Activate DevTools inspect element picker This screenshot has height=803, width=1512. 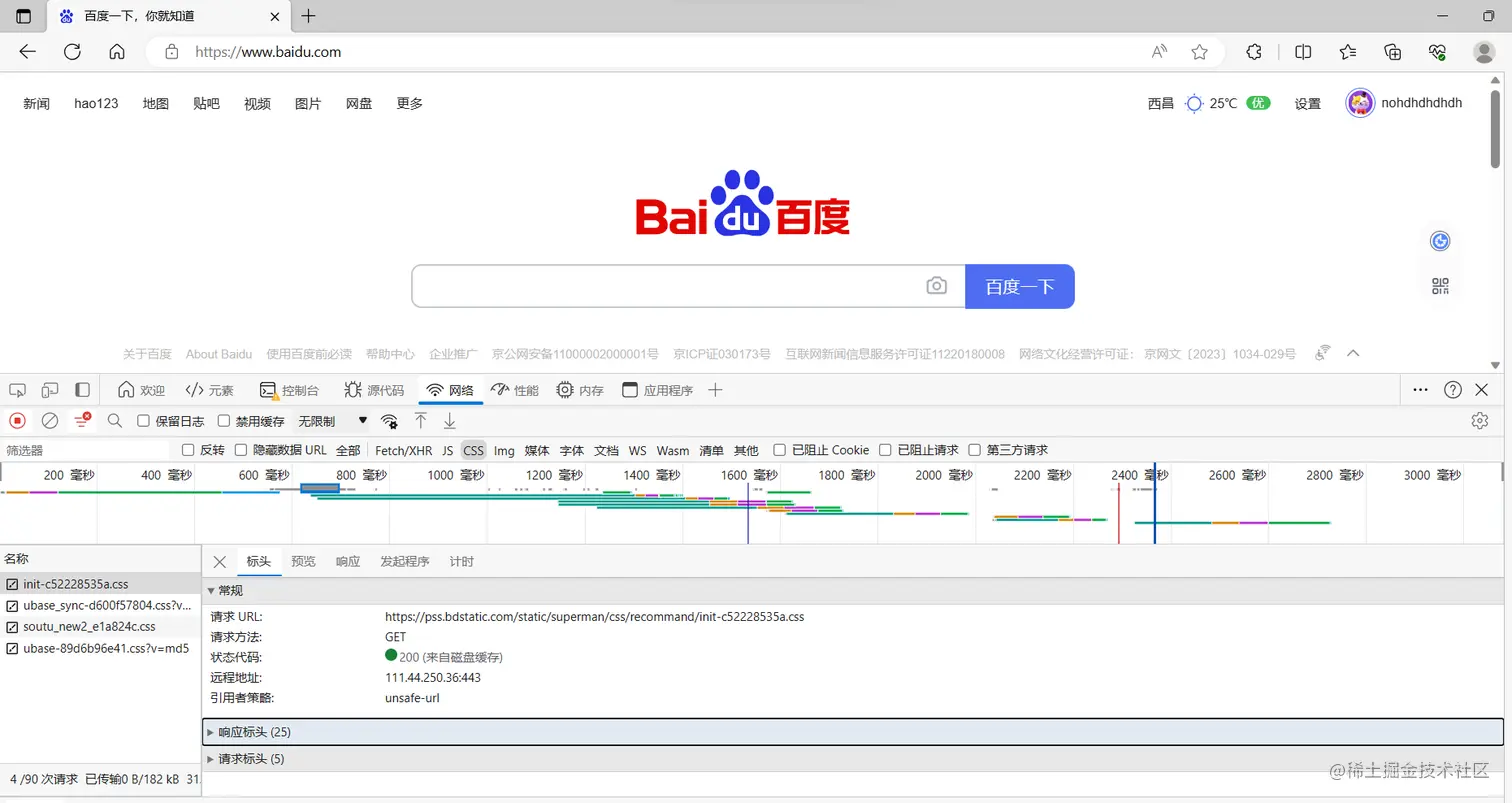tap(18, 390)
